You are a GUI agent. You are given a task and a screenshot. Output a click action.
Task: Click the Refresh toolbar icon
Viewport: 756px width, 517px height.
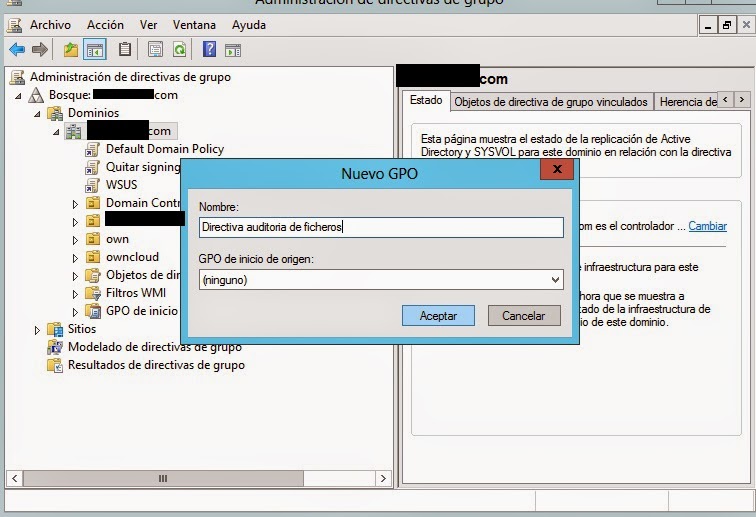point(180,49)
